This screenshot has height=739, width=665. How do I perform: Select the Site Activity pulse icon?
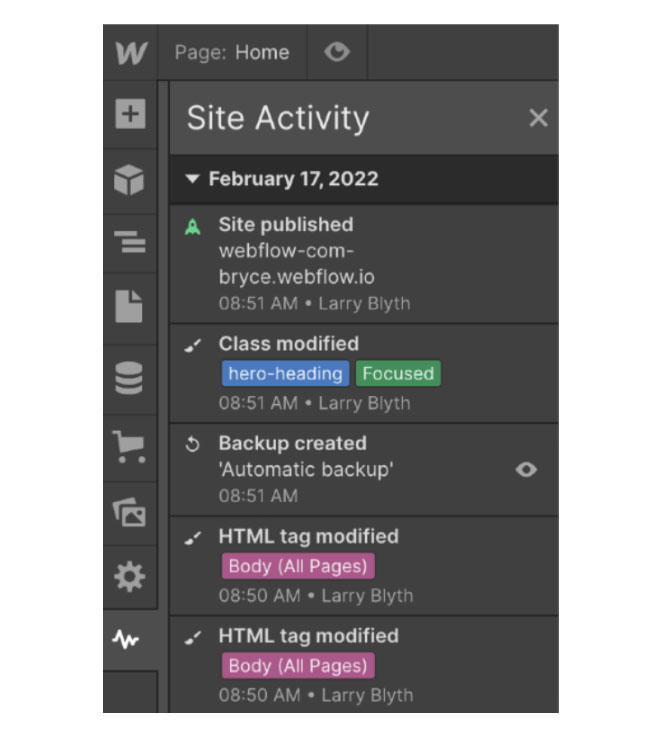125,640
